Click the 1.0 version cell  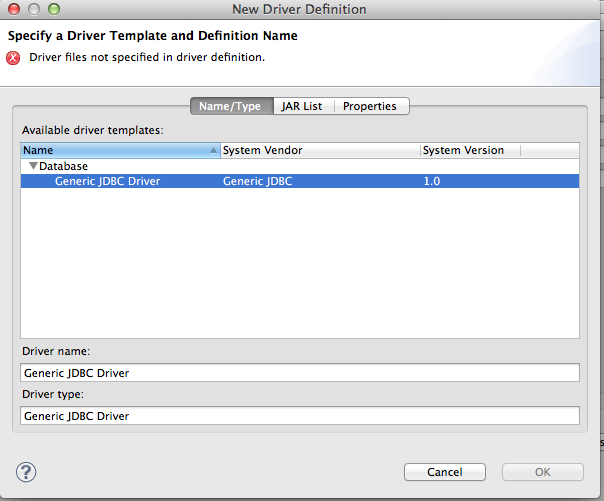click(x=432, y=181)
